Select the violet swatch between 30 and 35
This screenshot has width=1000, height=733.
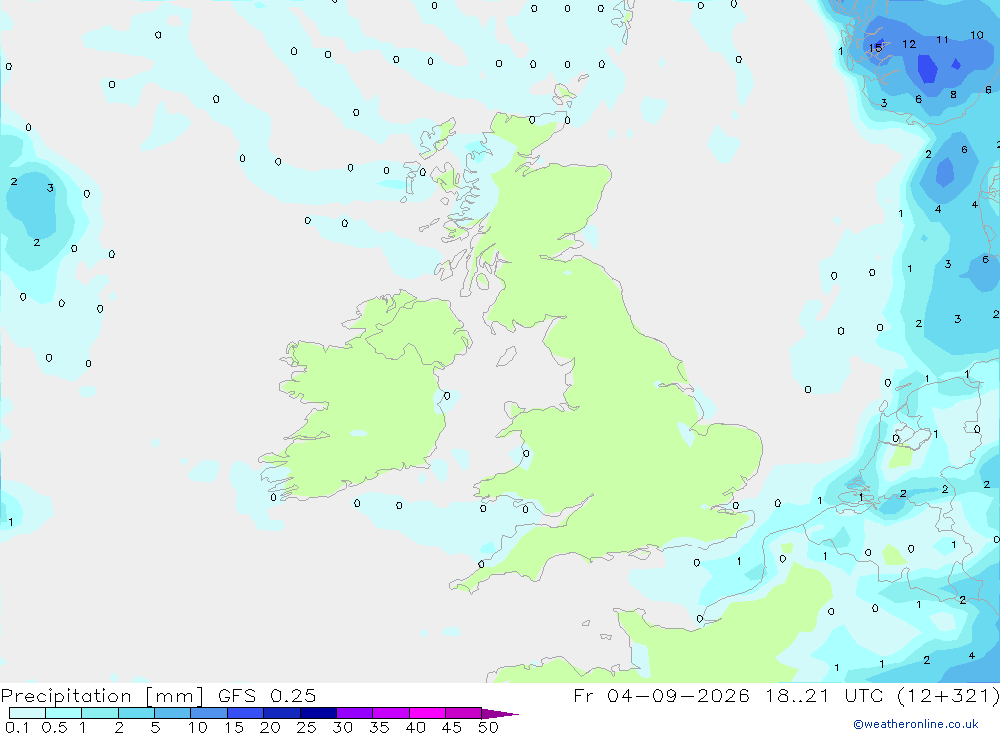tap(354, 713)
